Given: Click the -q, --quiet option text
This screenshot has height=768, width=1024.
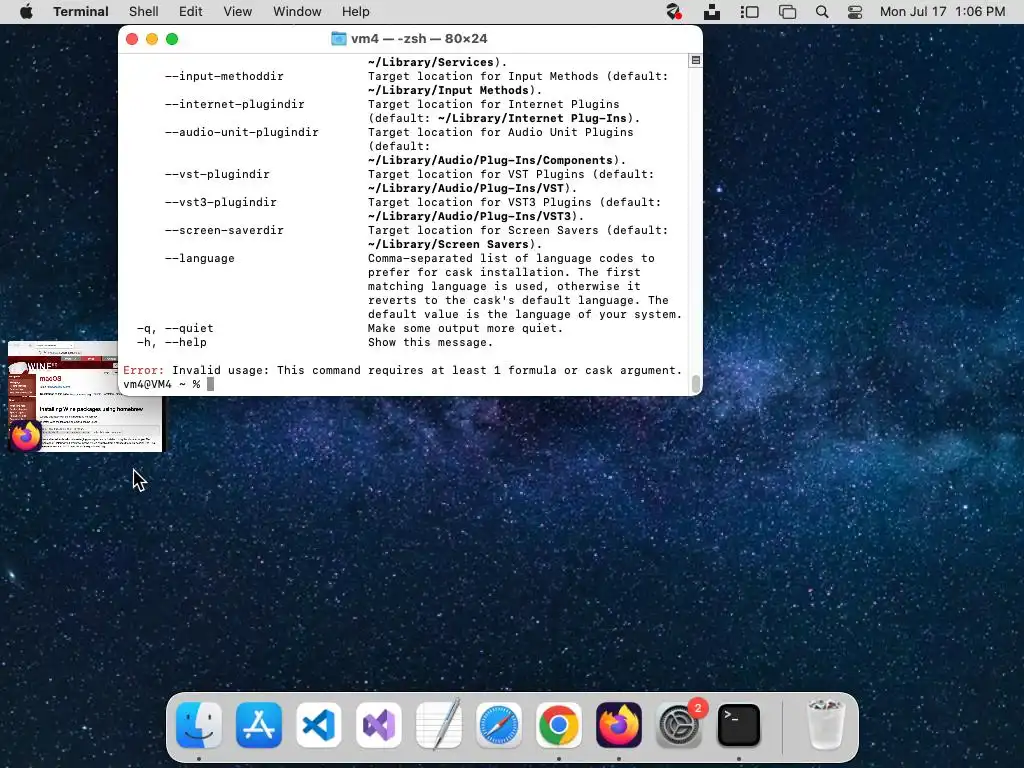Looking at the screenshot, I should (175, 328).
